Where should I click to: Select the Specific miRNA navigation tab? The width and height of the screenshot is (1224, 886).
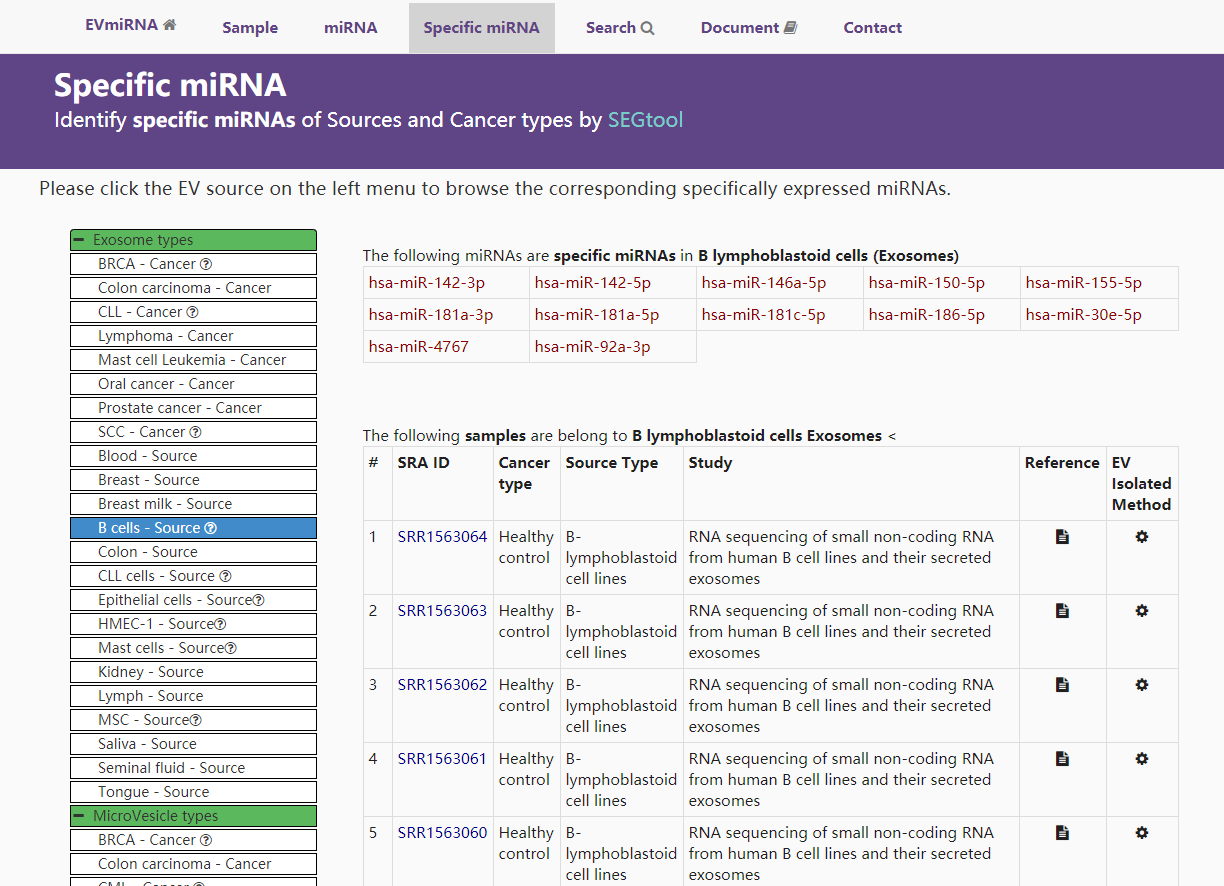pos(482,28)
